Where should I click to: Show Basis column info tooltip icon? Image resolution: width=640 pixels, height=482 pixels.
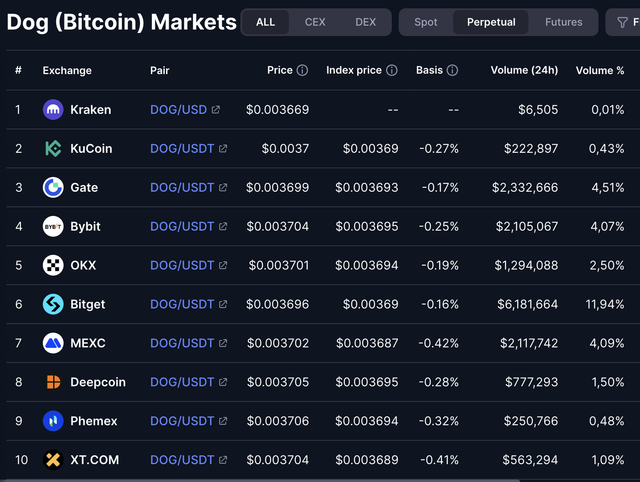click(x=452, y=70)
